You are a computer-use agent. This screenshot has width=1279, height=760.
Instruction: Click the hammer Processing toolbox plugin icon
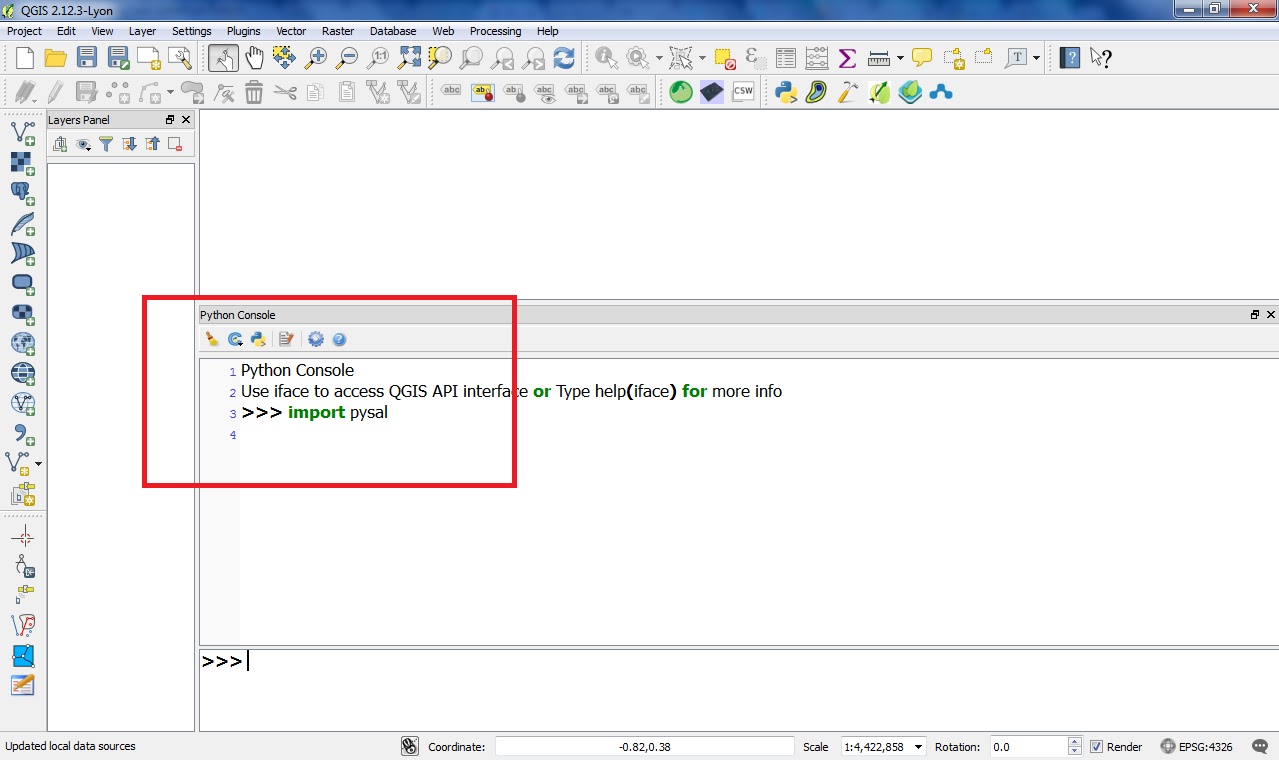(848, 93)
